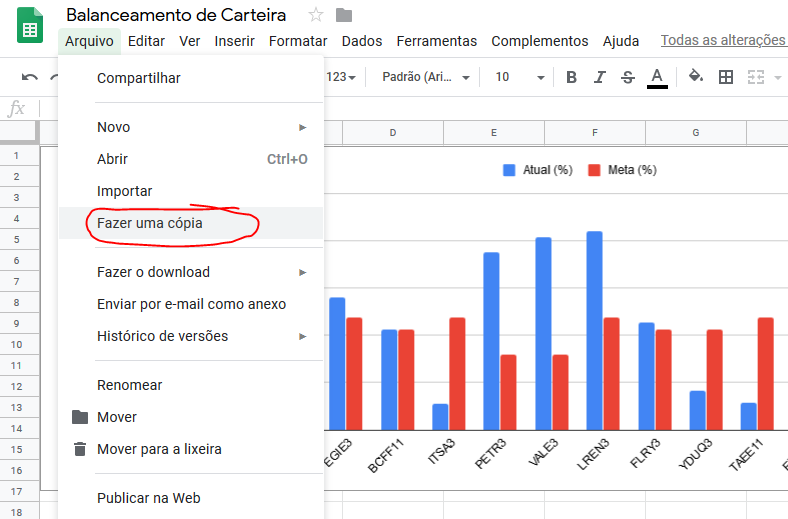This screenshot has width=788, height=519.
Task: Open the Complementos menu
Action: [x=540, y=41]
